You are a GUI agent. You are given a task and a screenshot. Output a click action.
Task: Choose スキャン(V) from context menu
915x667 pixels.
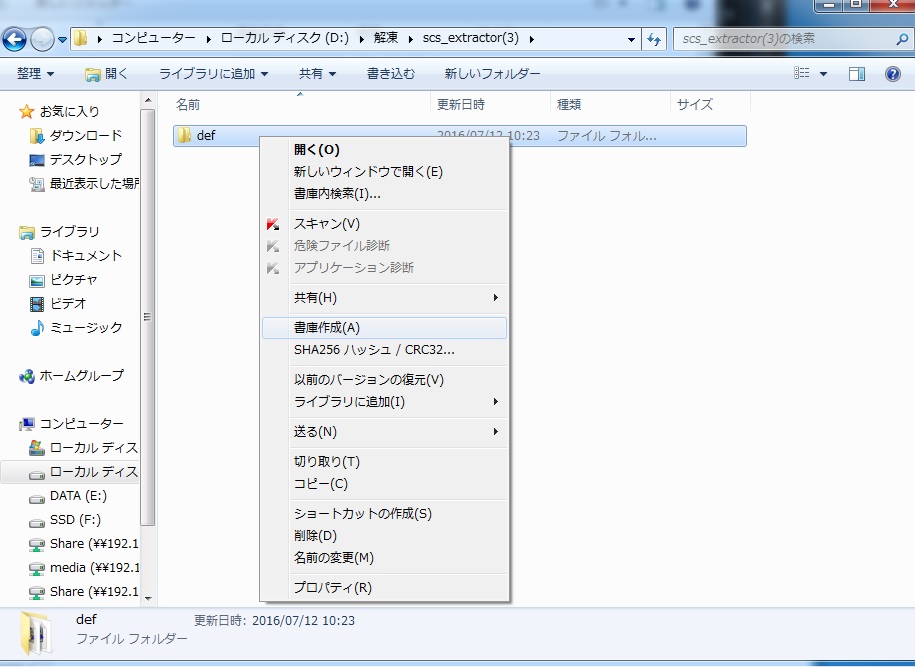pyautogui.click(x=385, y=224)
